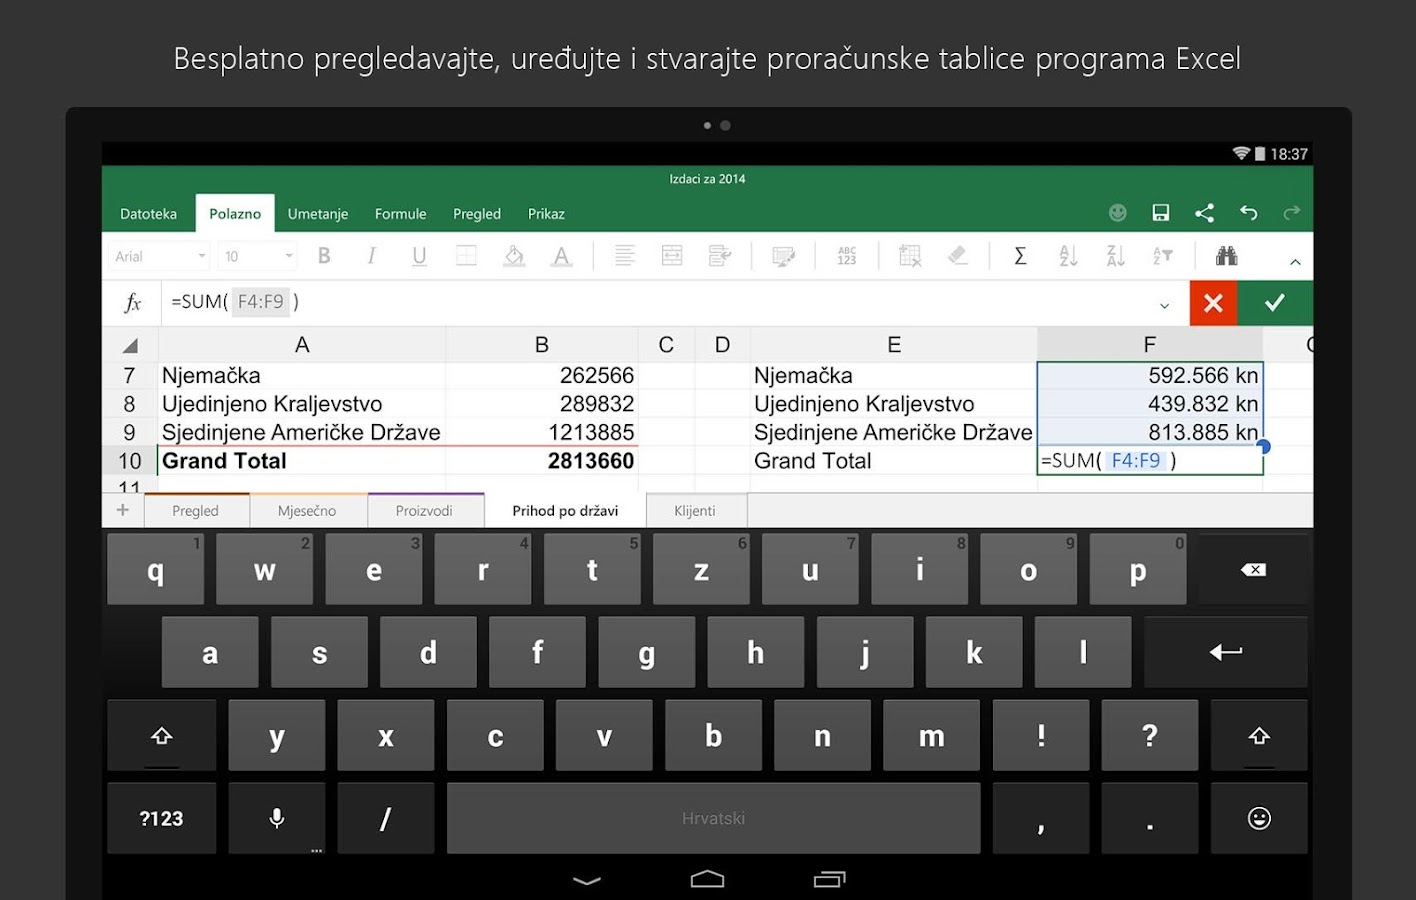Open Find with the binoculars icon
This screenshot has height=900, width=1416.
pos(1226,255)
